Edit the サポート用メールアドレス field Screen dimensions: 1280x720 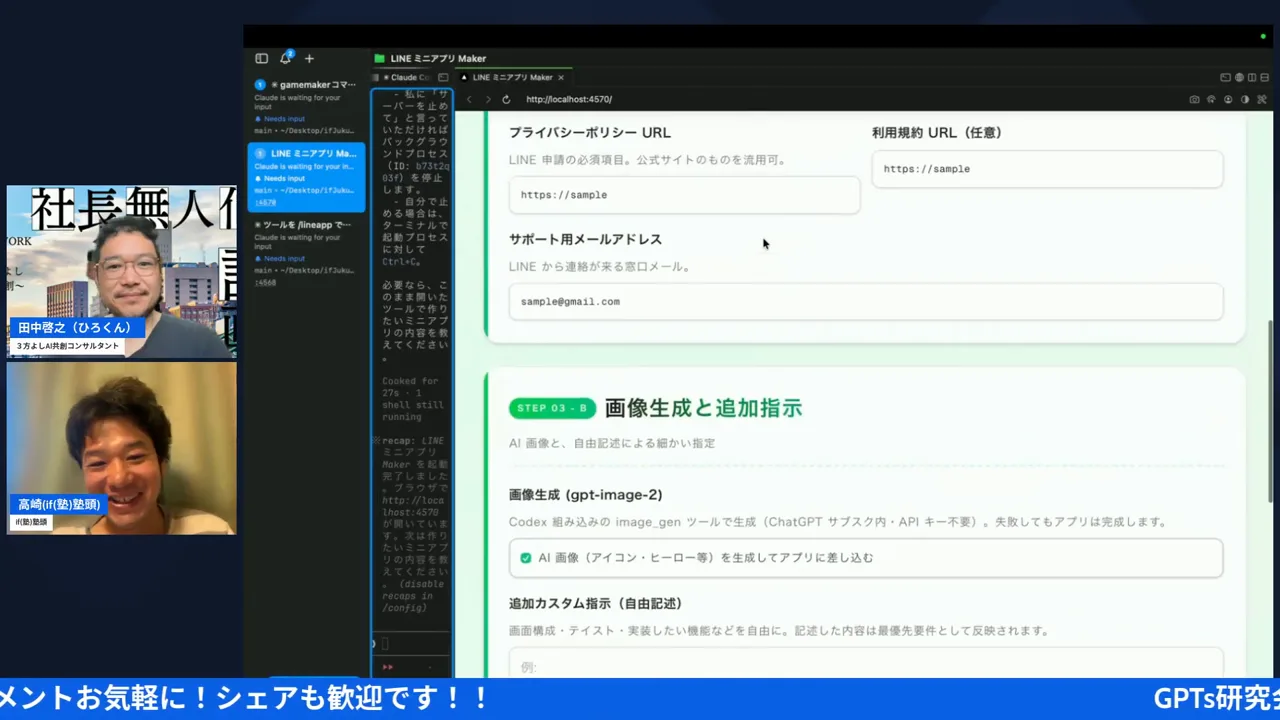tap(866, 301)
